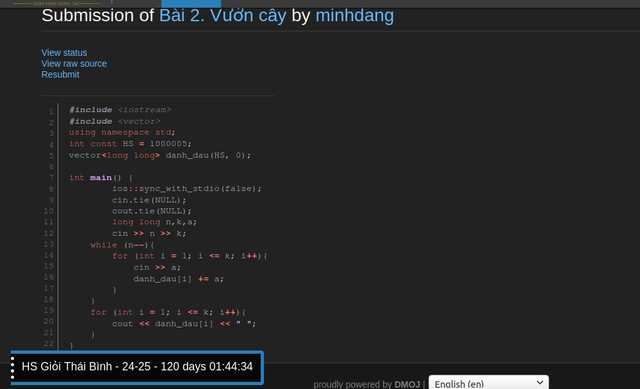Click code line 'cin >> n >> k;'
Image resolution: width=640 pixels, height=389 pixels.
pos(149,233)
